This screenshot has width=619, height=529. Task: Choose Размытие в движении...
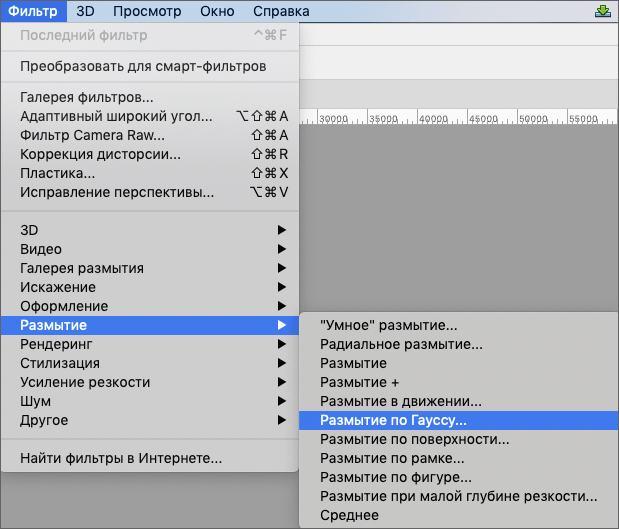pos(459,401)
